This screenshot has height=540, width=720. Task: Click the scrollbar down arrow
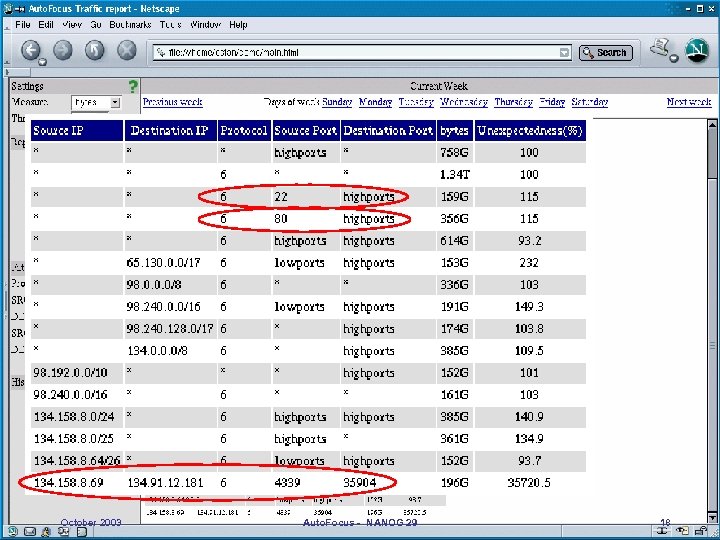(712, 518)
